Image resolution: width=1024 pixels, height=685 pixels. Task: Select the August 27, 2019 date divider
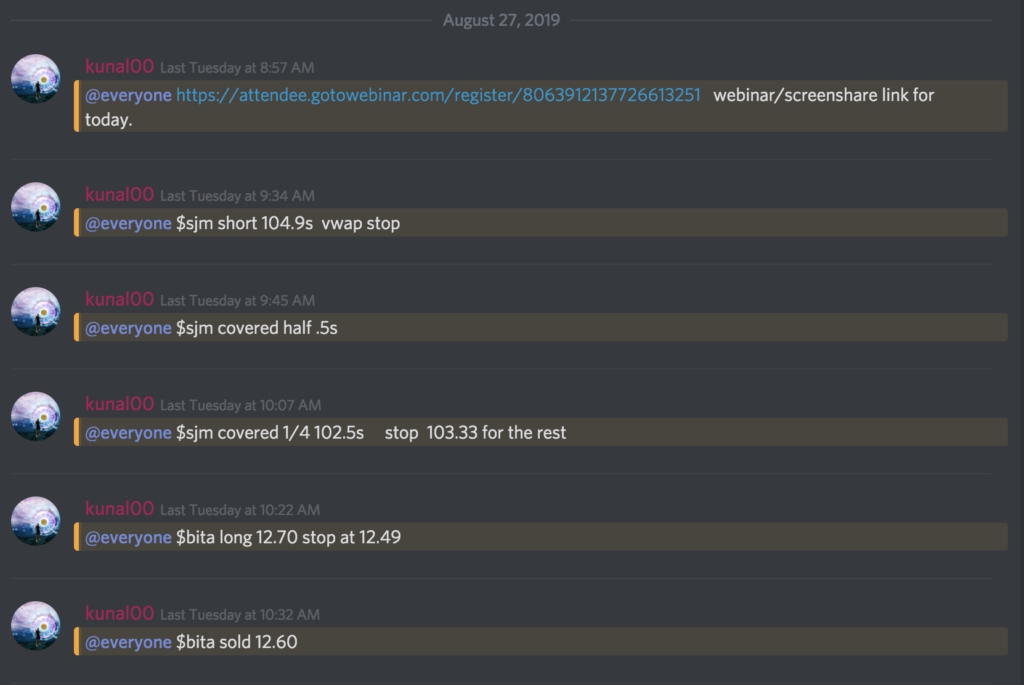(x=501, y=20)
